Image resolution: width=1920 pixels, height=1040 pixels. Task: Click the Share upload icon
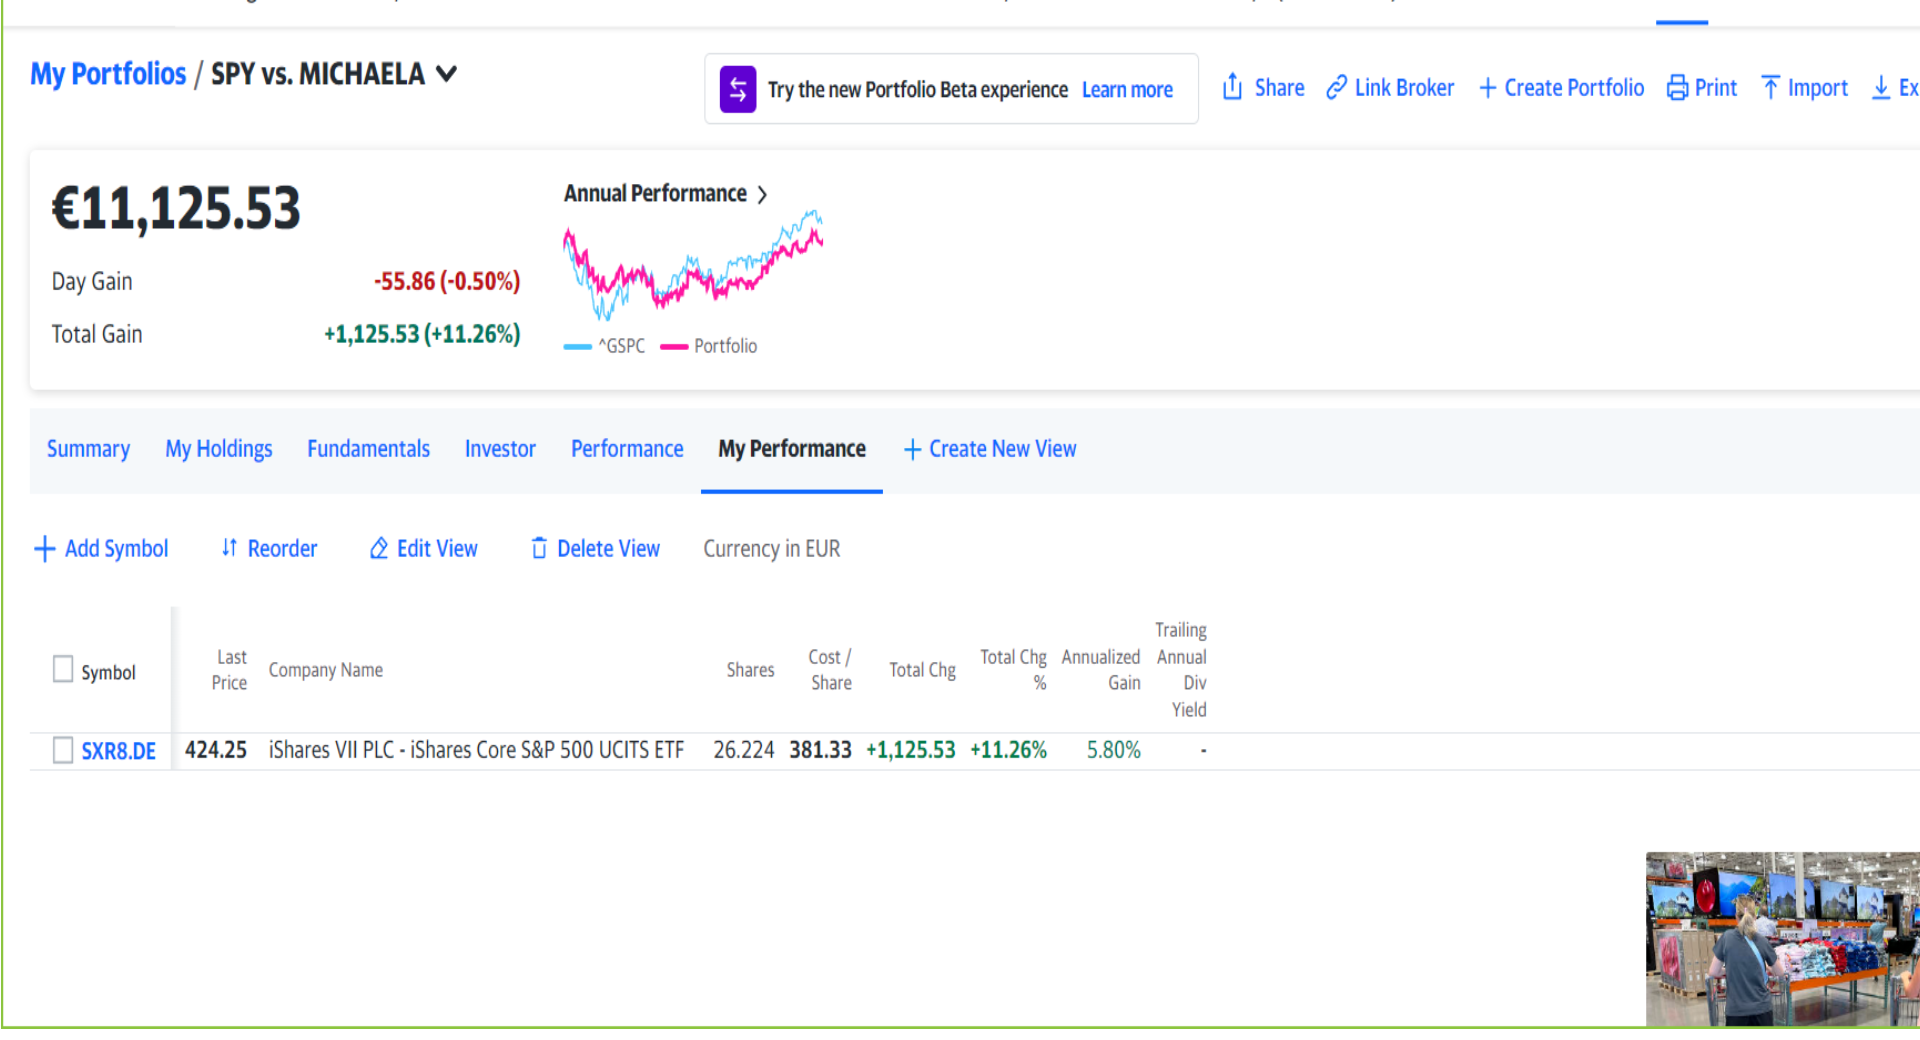pos(1232,88)
